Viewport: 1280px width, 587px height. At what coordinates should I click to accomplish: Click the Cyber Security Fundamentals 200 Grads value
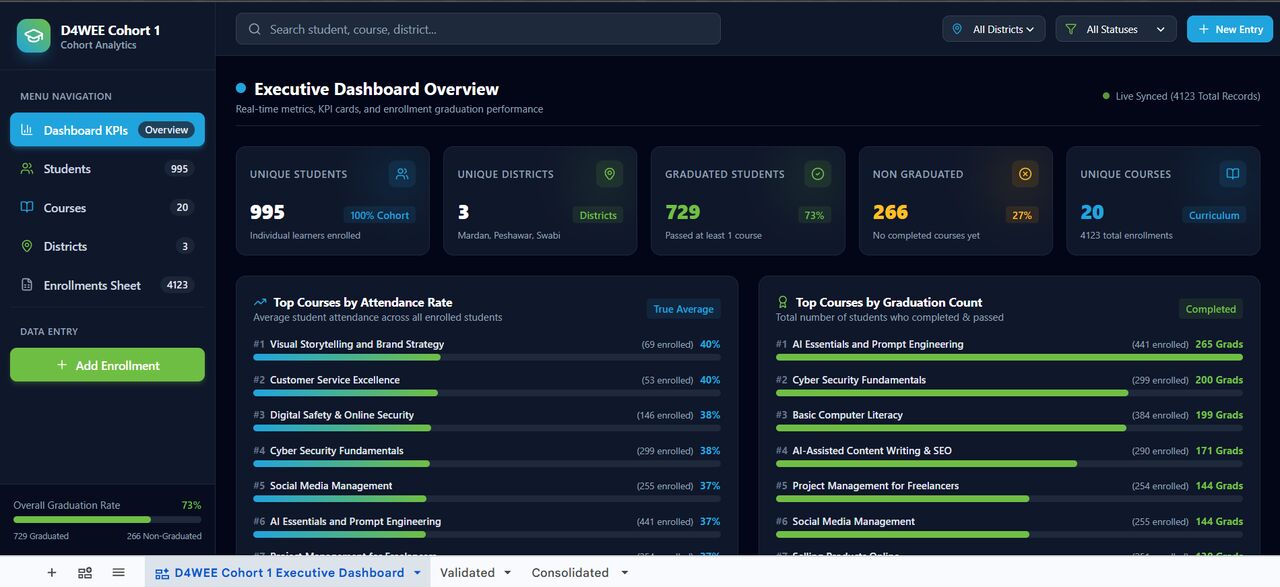click(x=1219, y=380)
